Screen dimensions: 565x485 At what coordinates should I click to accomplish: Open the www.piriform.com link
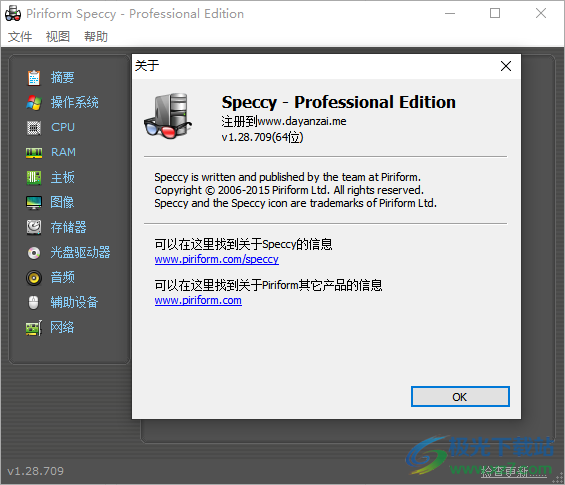tap(198, 301)
